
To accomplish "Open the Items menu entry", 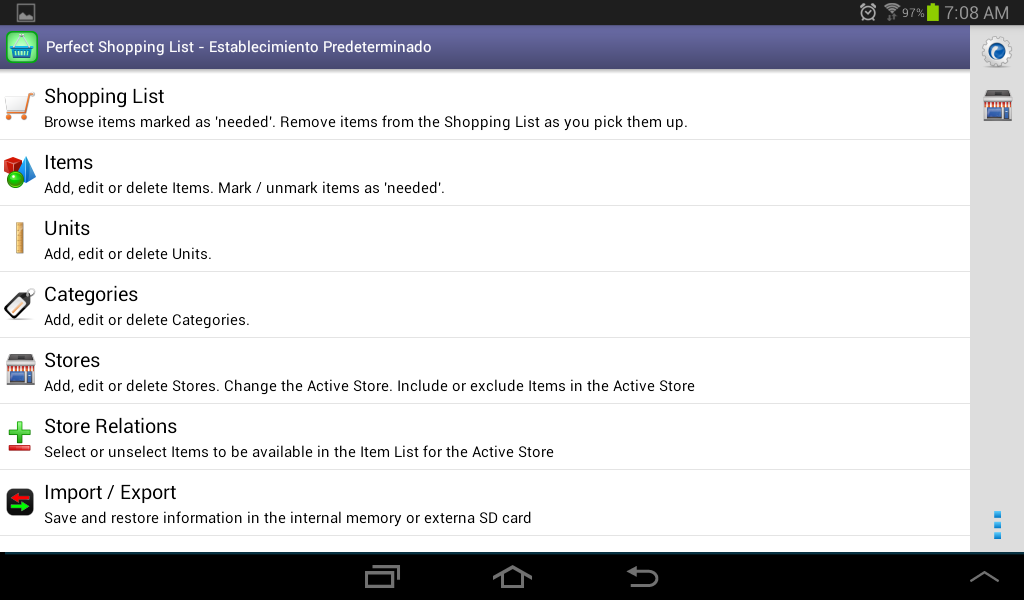I will point(68,163).
